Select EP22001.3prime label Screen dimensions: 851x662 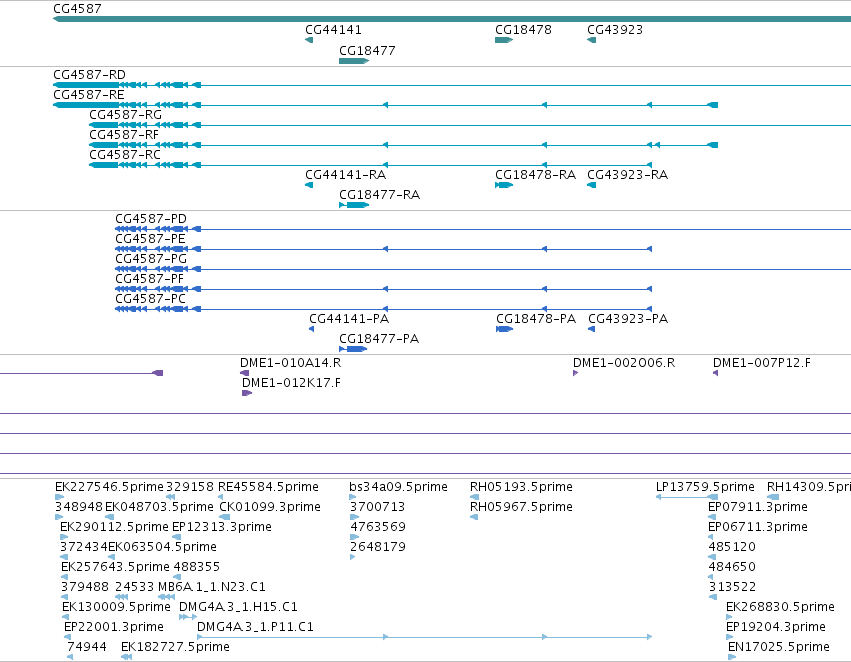click(114, 627)
